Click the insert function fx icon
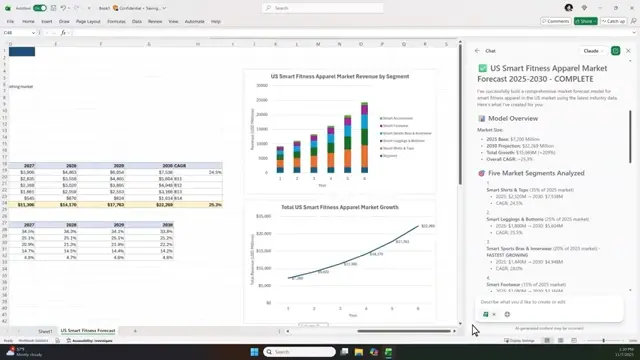640x360 pixels. 63,33
